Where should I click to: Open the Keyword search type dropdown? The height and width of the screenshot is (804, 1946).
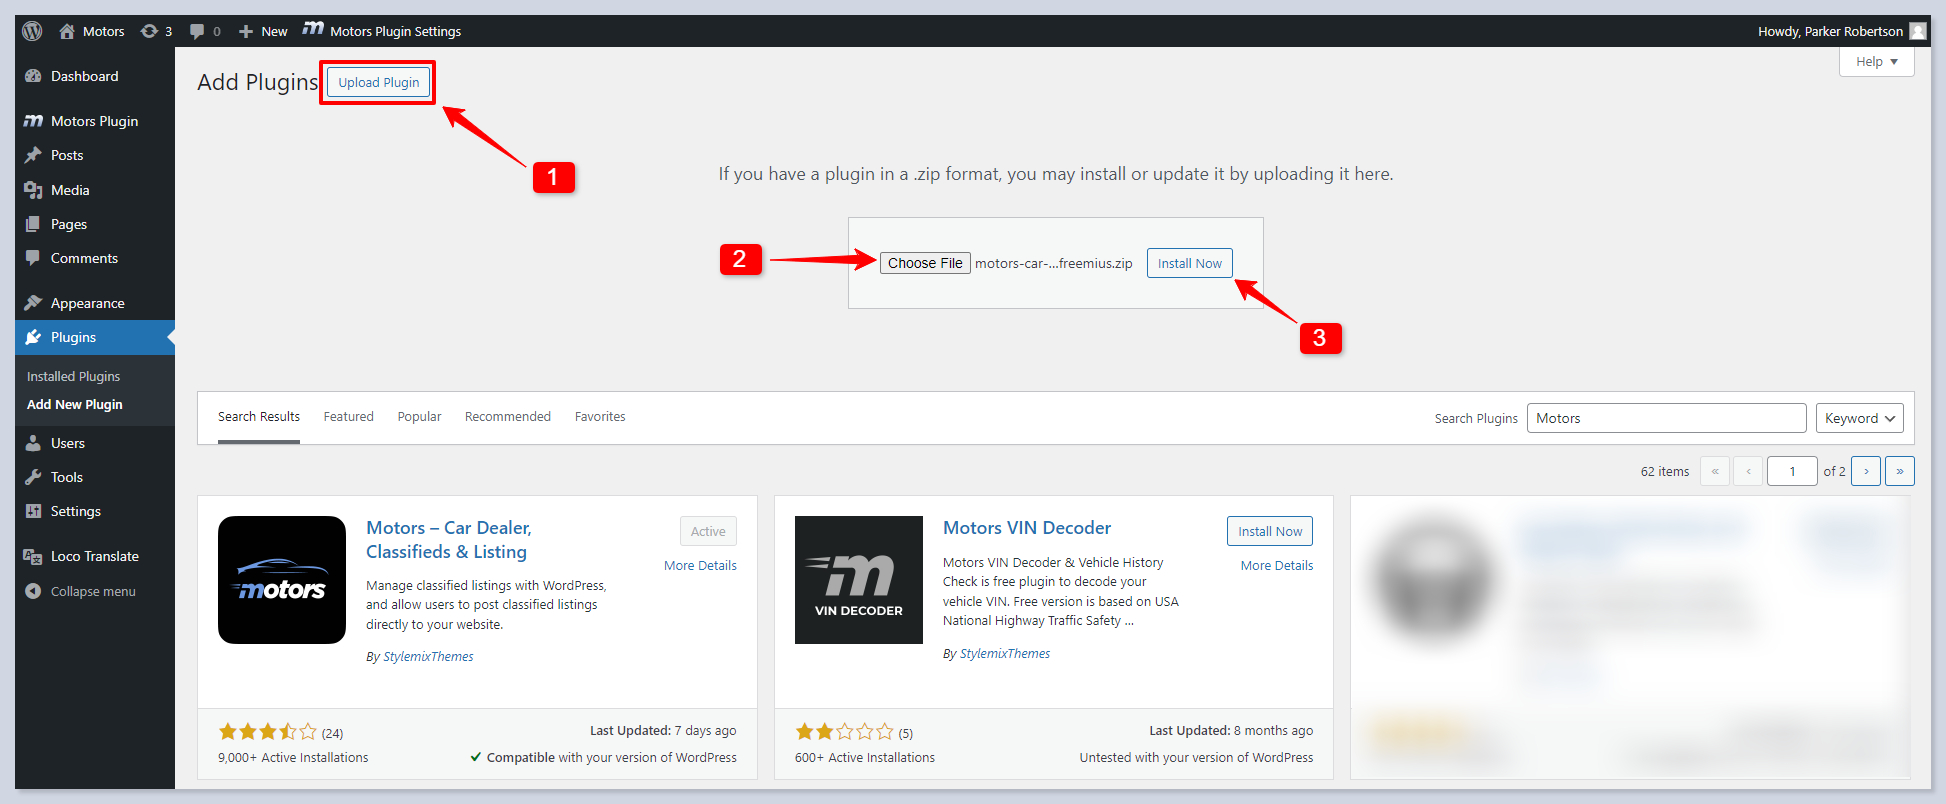[1859, 418]
